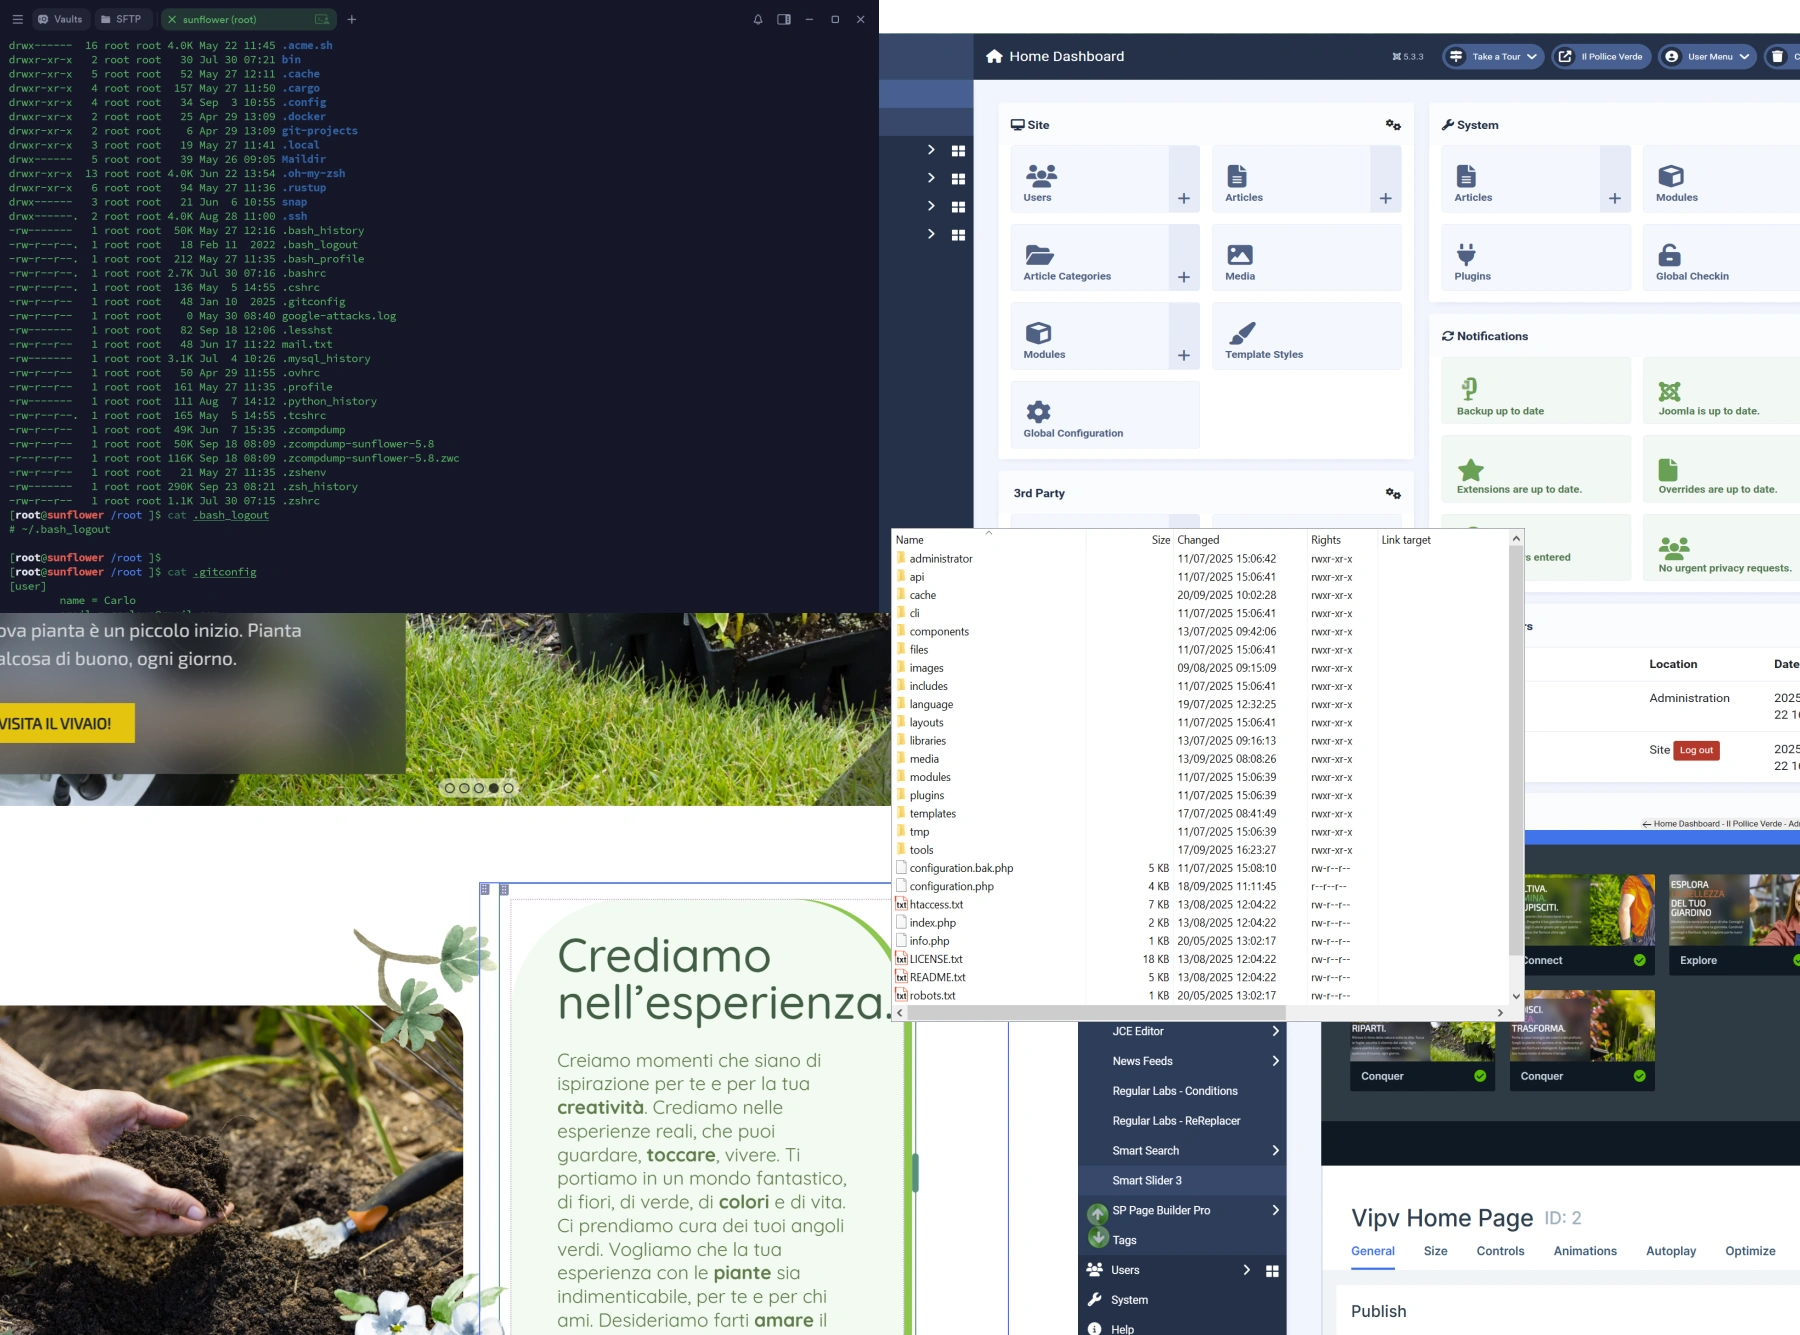Click the plus icon to add Users
Image resolution: width=1800 pixels, height=1335 pixels.
coord(1184,198)
